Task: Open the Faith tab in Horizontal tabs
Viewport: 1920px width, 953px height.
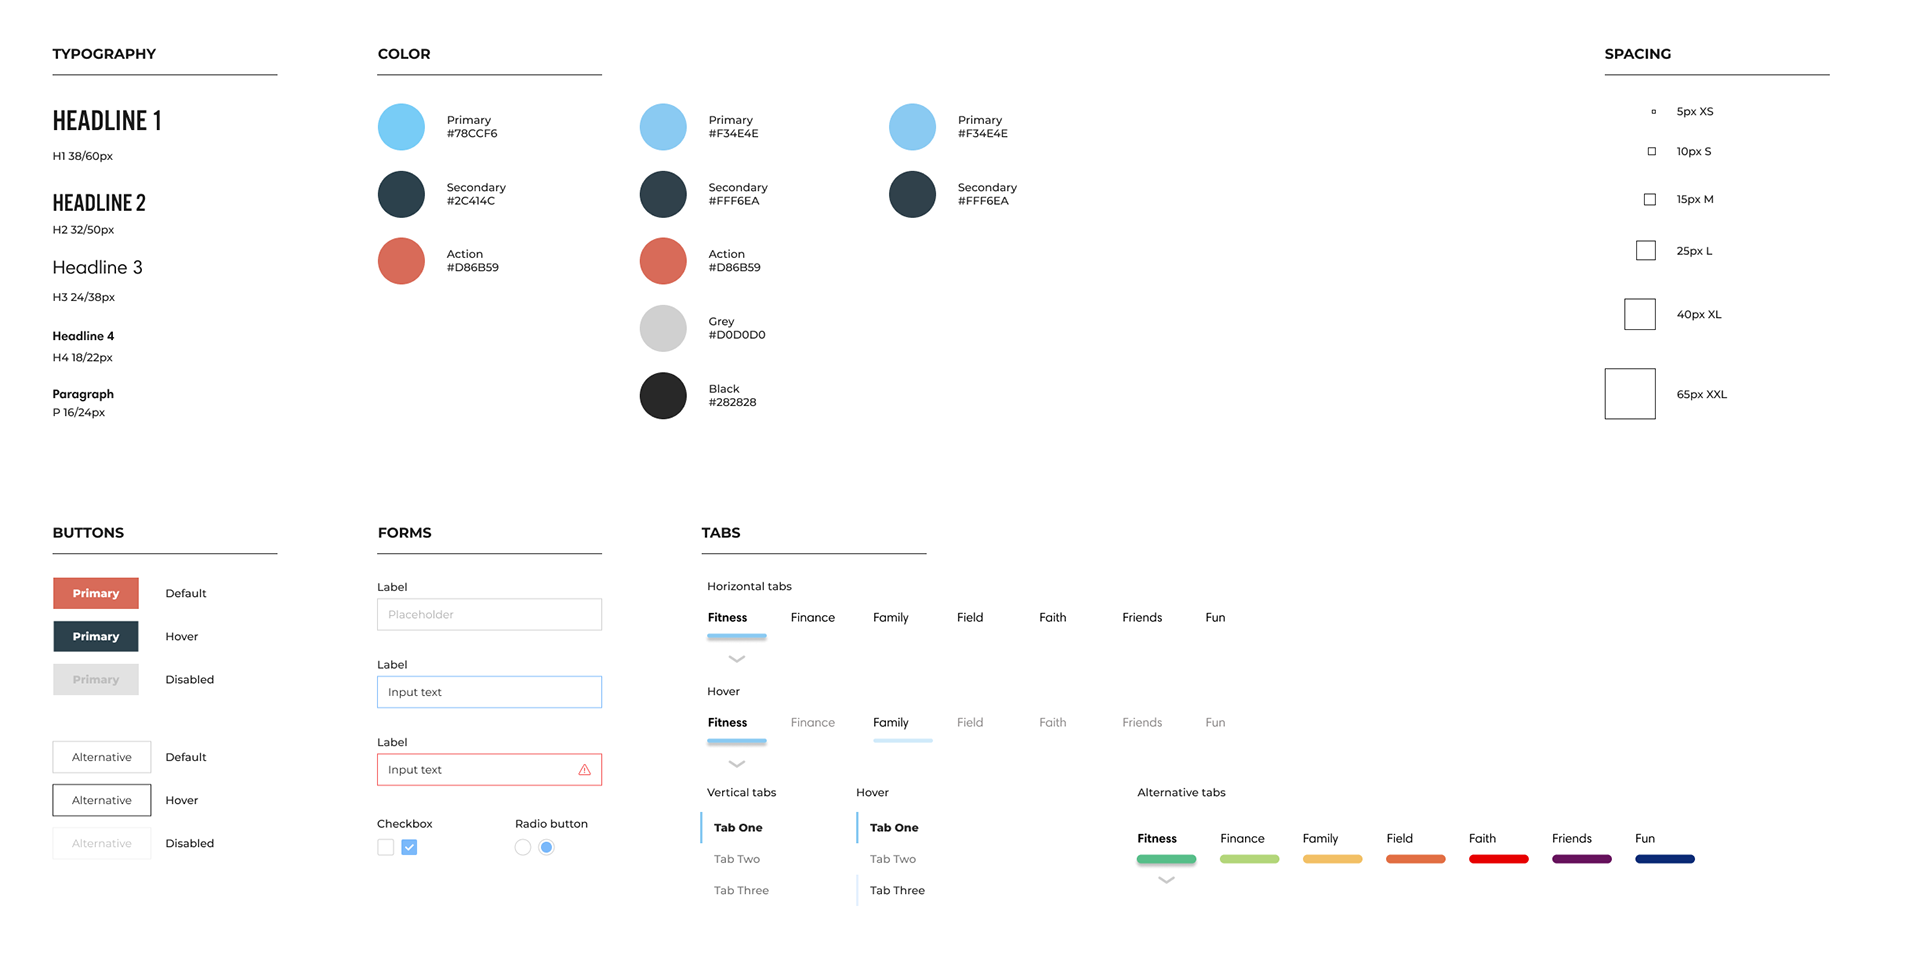Action: (x=1053, y=618)
